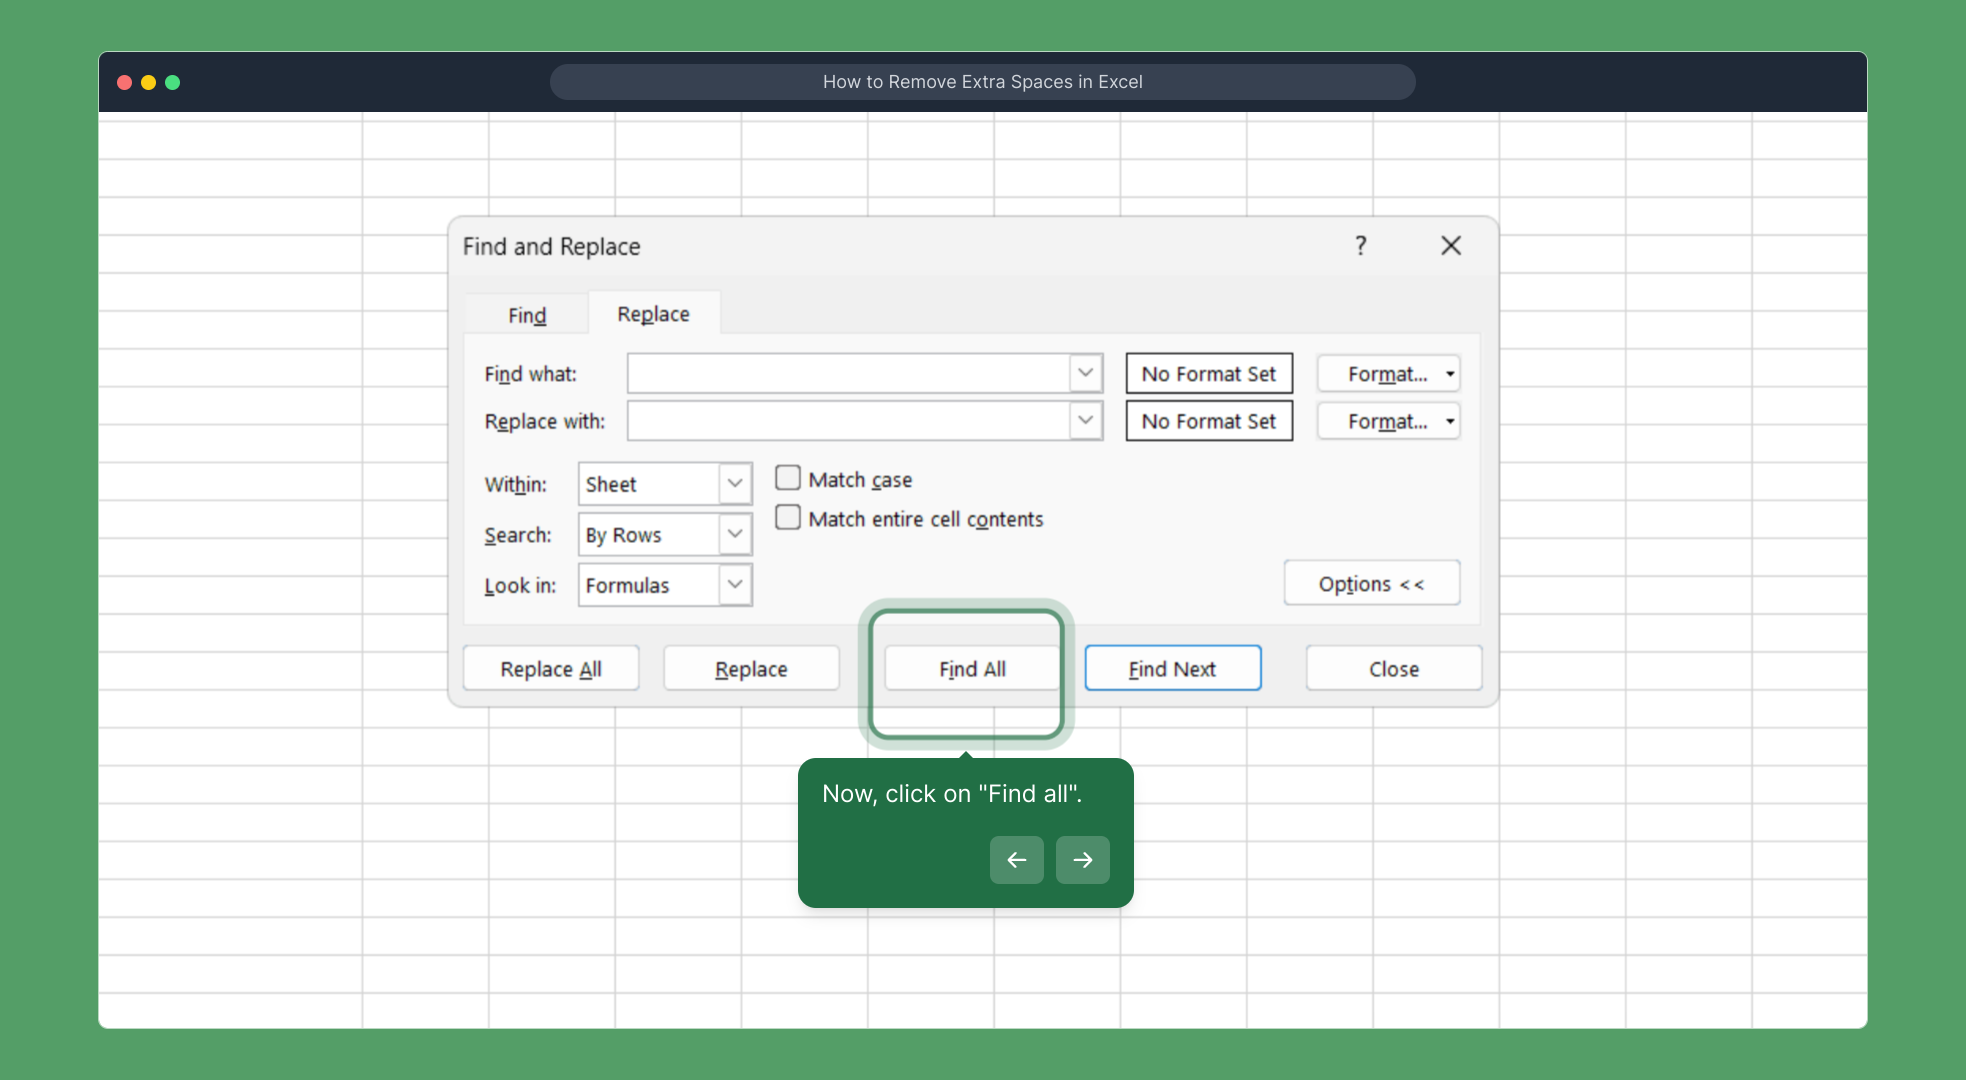
Task: Click the help question mark icon
Action: point(1360,246)
